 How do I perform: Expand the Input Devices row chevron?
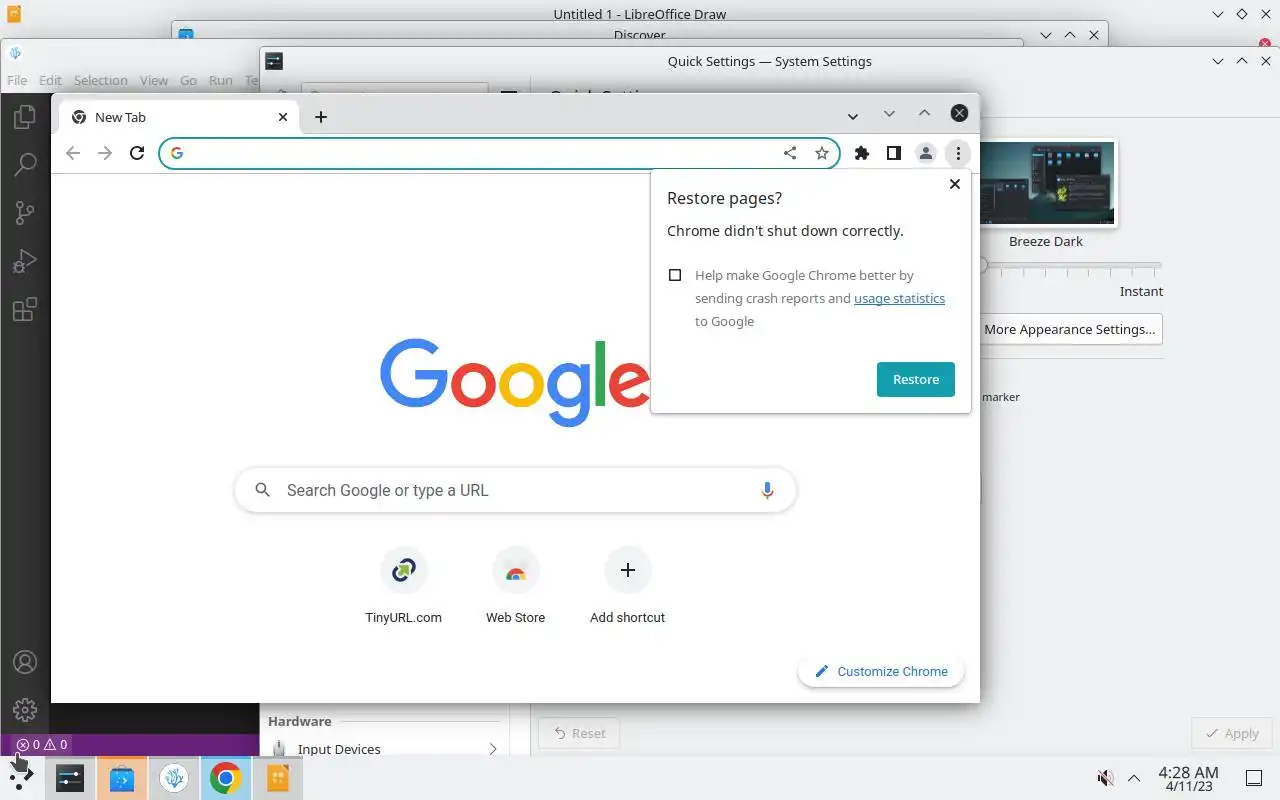(493, 749)
